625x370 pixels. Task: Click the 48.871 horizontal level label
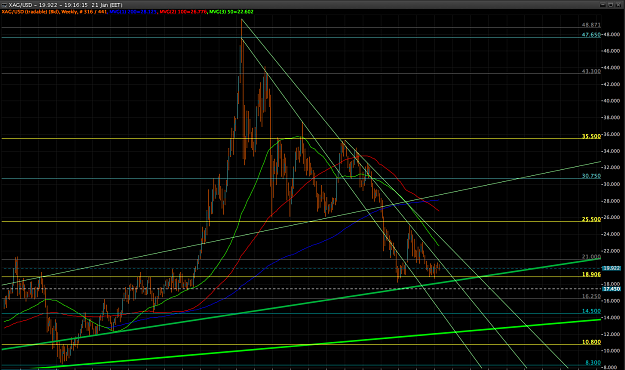click(591, 25)
